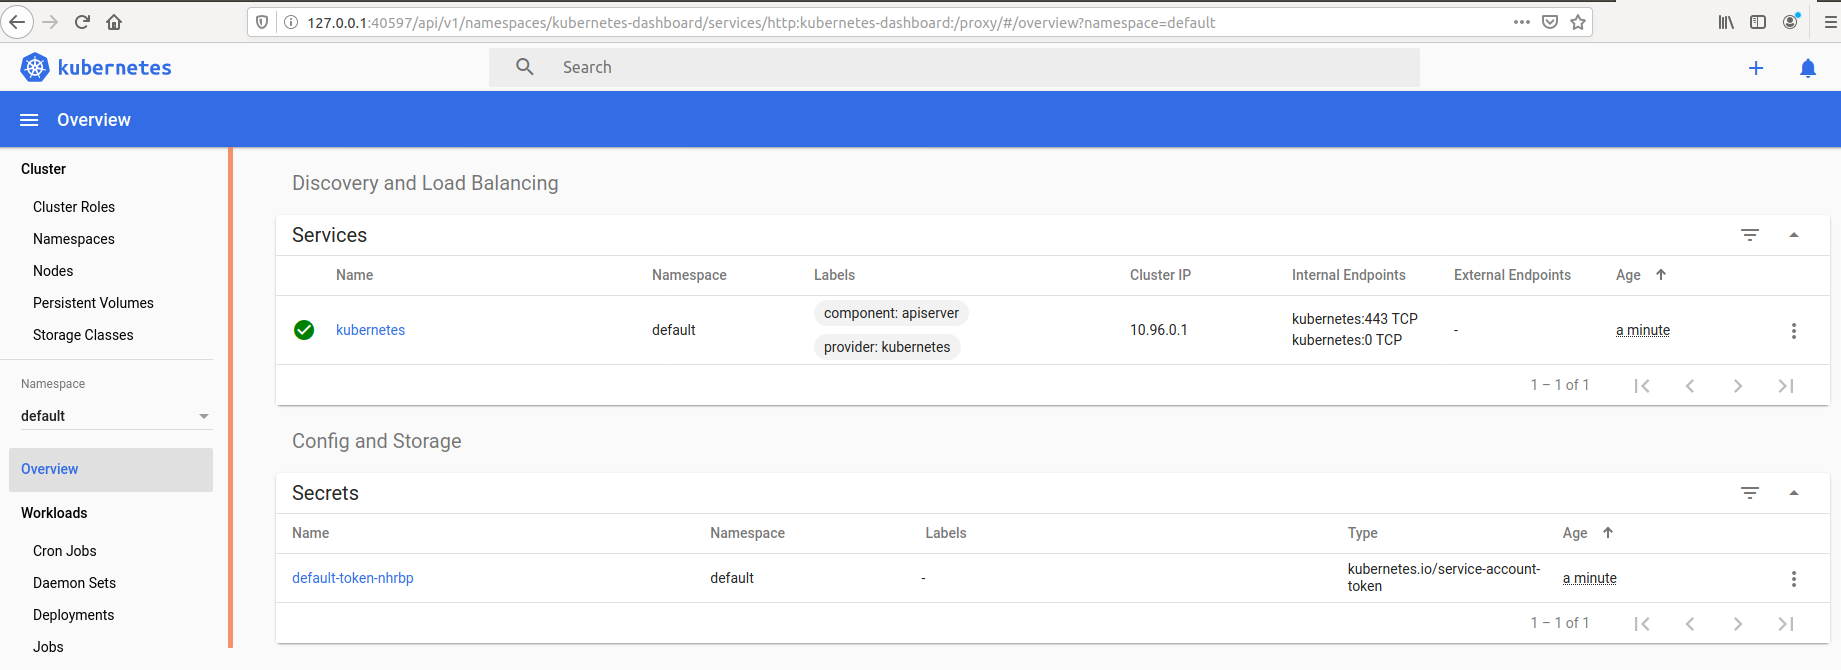Open the default-token-nhrbp secret link
This screenshot has height=670, width=1841.
point(353,578)
